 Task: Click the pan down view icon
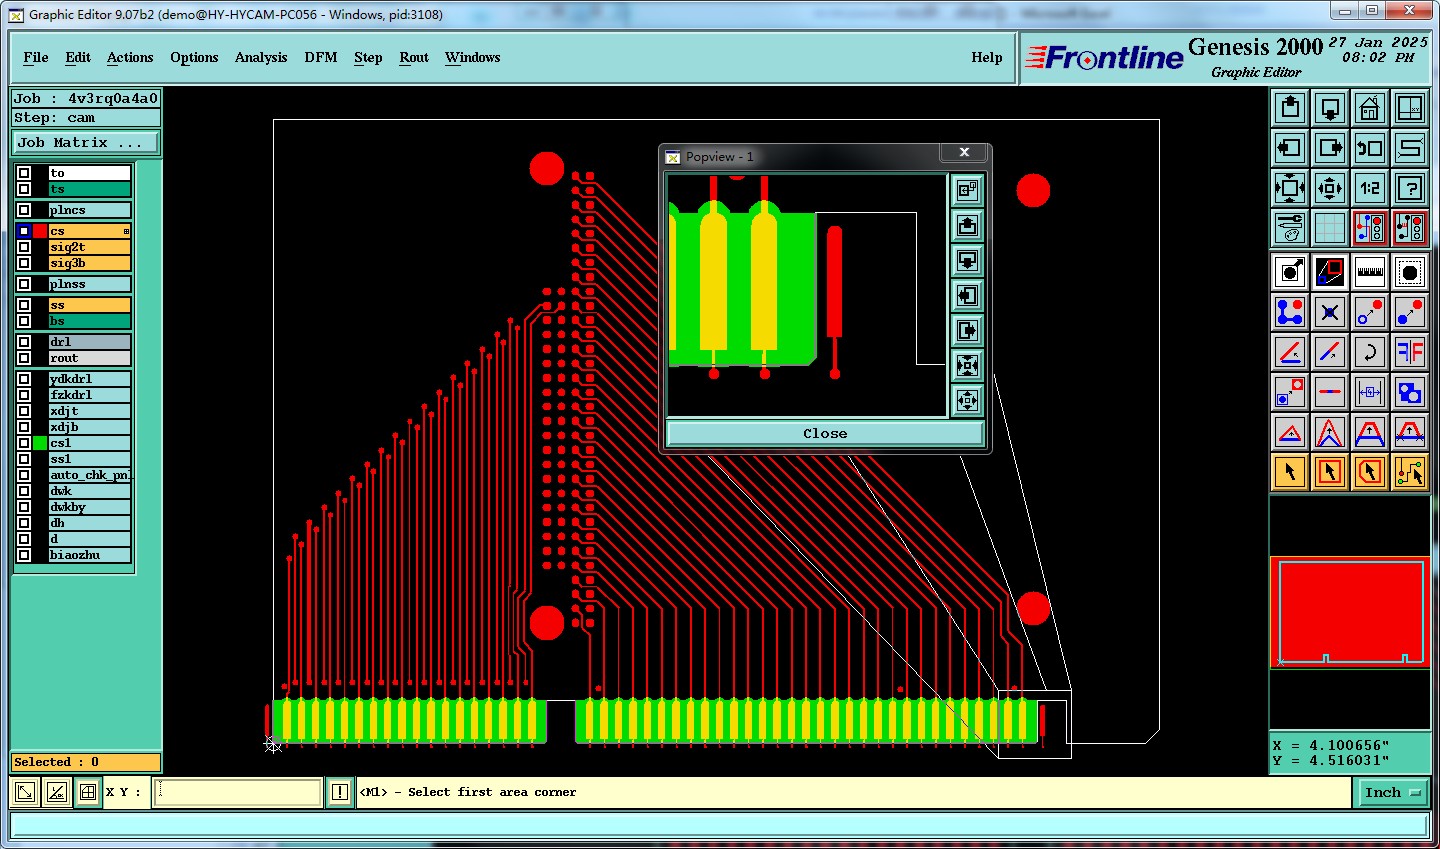click(1330, 107)
